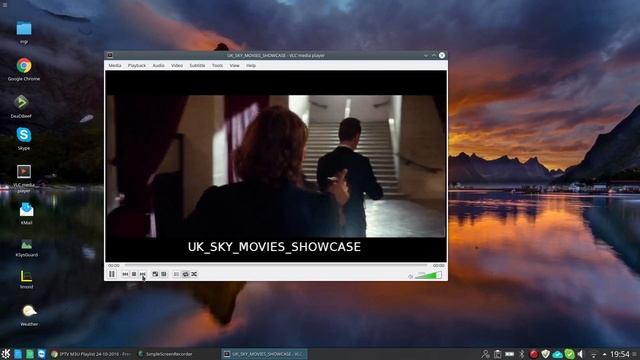
Task: Skip to previous media in VLC
Action: 125,274
